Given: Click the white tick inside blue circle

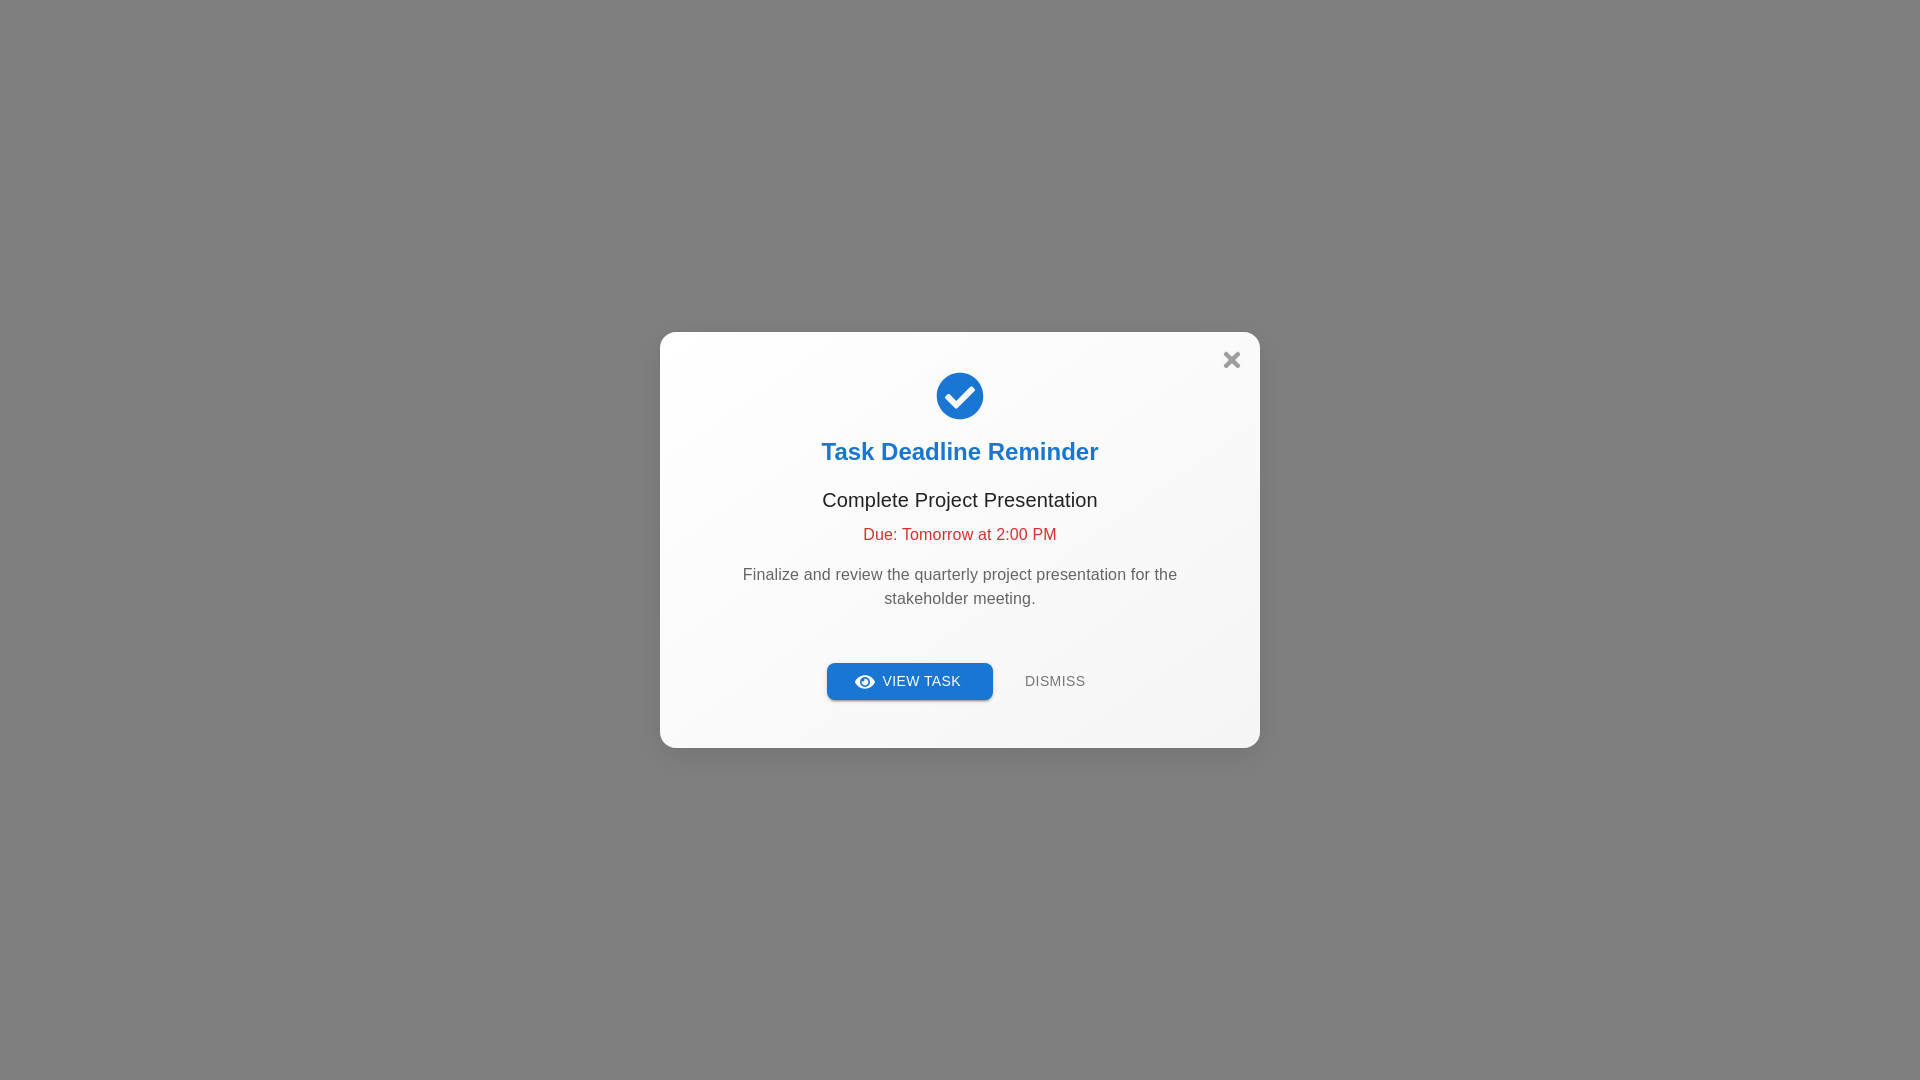Looking at the screenshot, I should pos(960,398).
